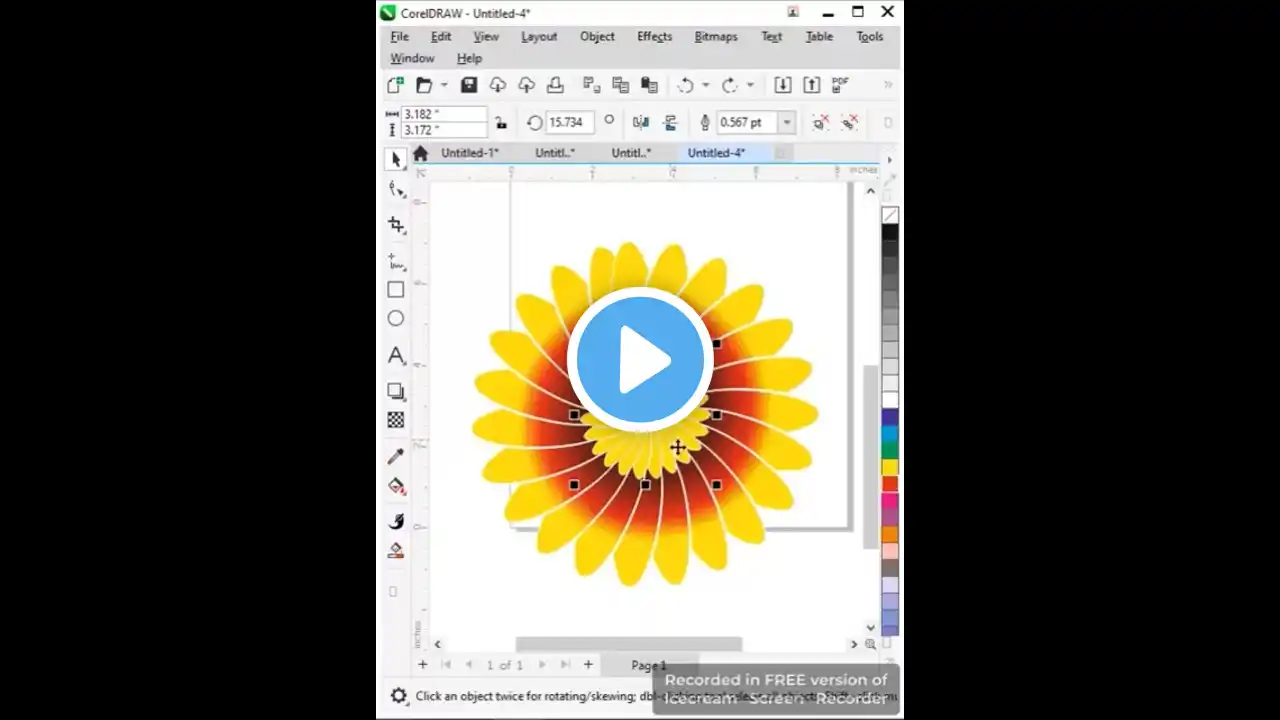The image size is (1280, 720).
Task: Select the Page 1 tab
Action: [x=649, y=666]
